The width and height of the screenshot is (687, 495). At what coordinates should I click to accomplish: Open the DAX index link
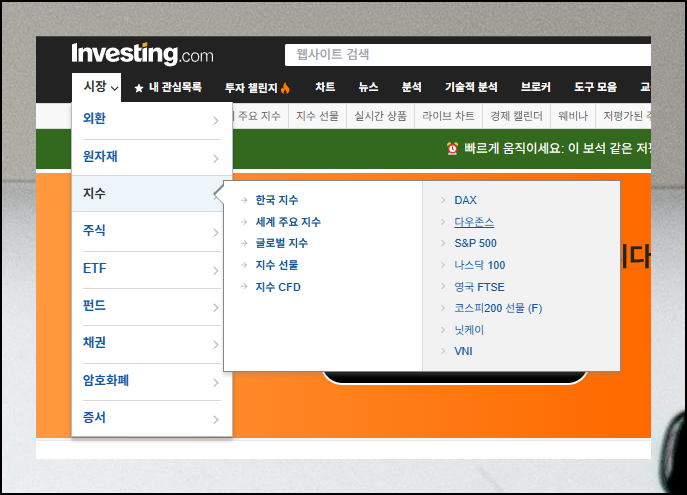click(x=465, y=200)
